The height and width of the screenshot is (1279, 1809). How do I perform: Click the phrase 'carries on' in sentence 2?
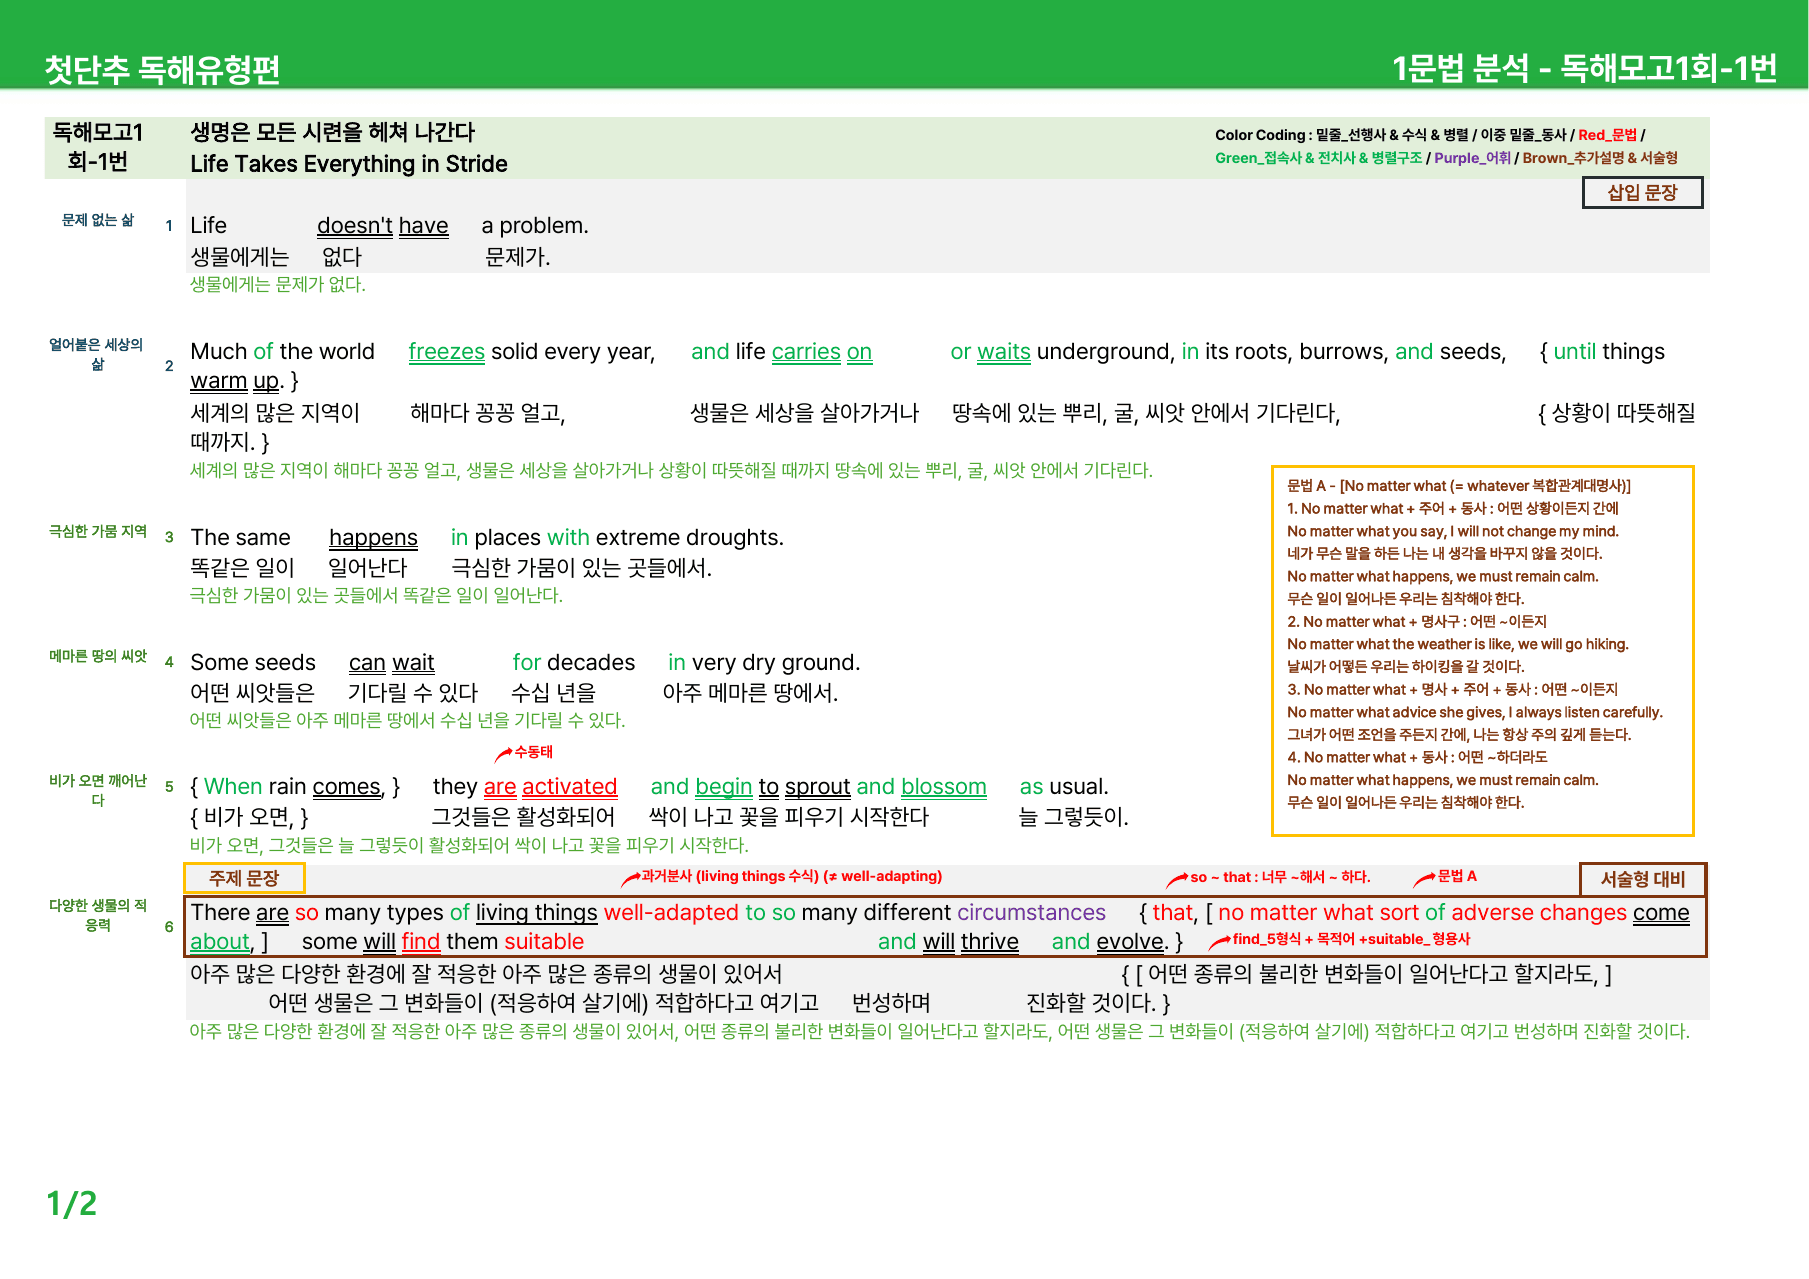coord(822,352)
